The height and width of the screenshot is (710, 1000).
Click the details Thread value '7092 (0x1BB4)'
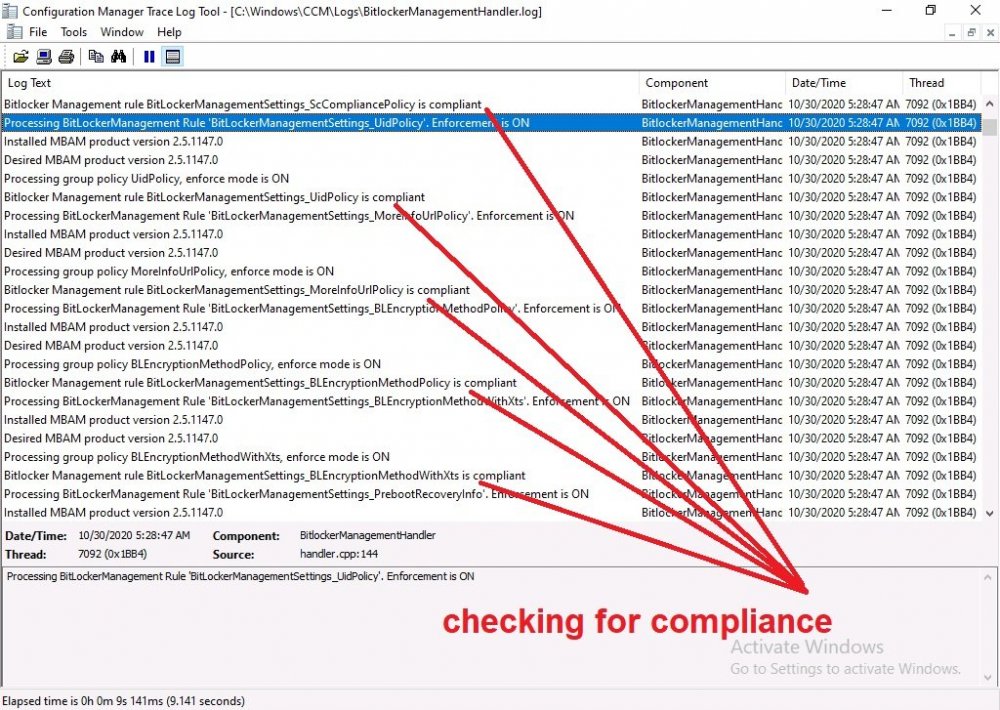click(112, 554)
